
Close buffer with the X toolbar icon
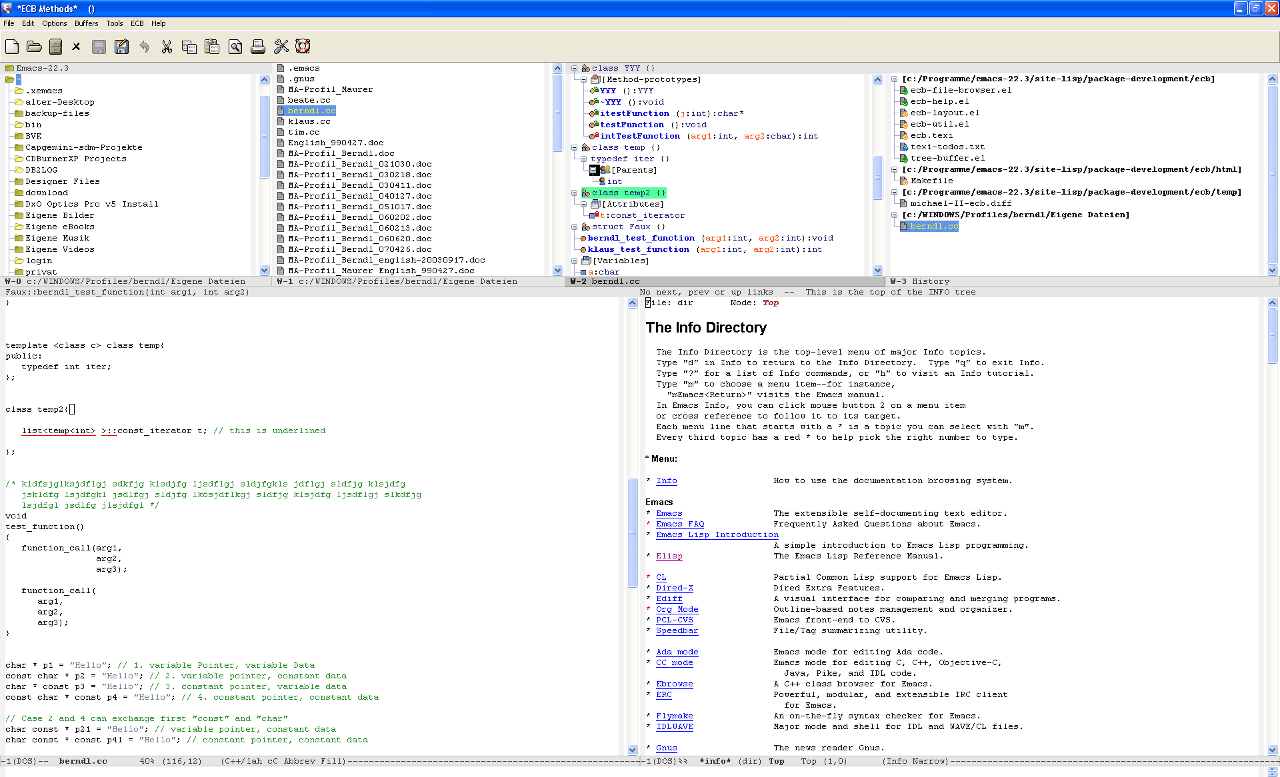[76, 46]
